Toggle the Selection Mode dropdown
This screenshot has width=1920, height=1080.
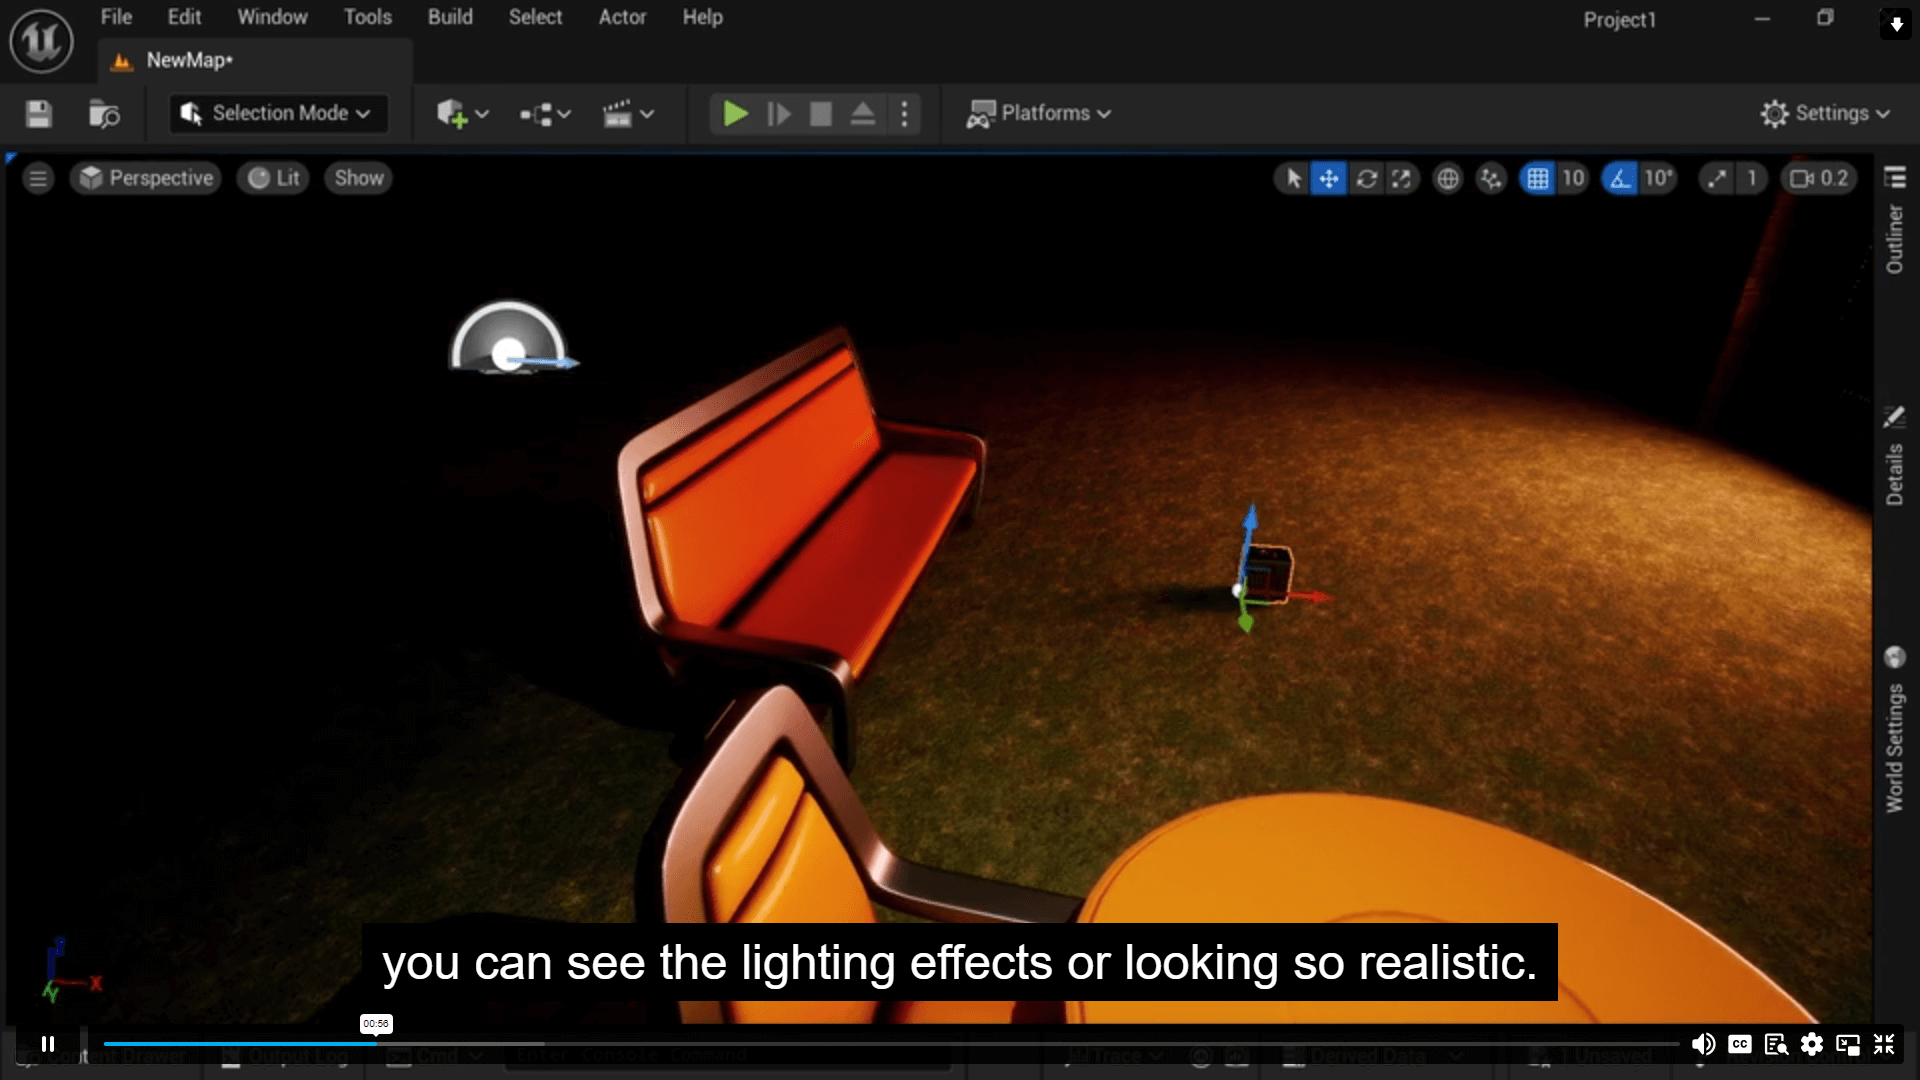pos(277,112)
